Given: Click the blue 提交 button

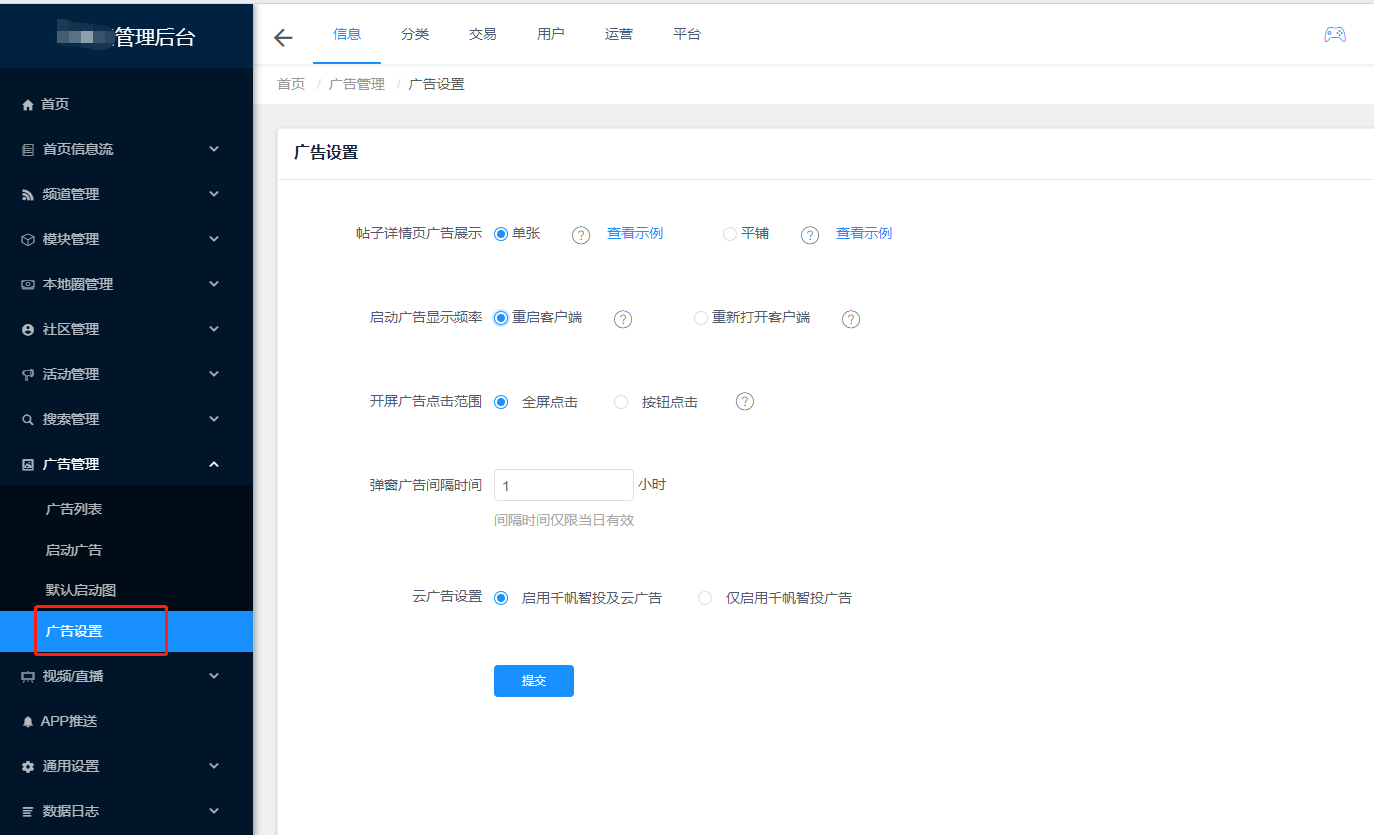Looking at the screenshot, I should coord(534,681).
